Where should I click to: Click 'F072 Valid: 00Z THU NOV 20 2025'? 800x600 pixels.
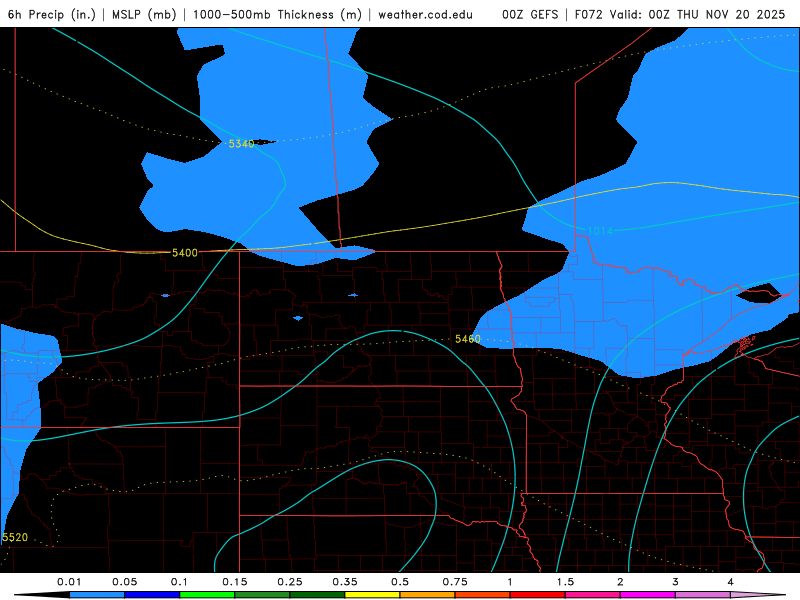680,14
